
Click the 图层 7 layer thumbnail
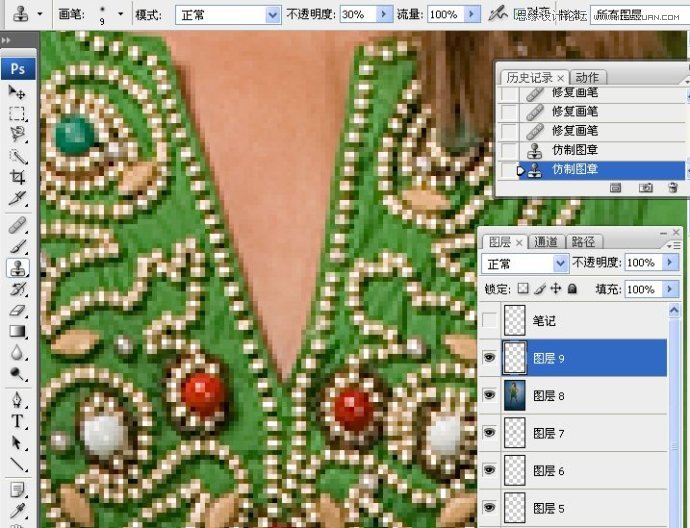click(516, 433)
